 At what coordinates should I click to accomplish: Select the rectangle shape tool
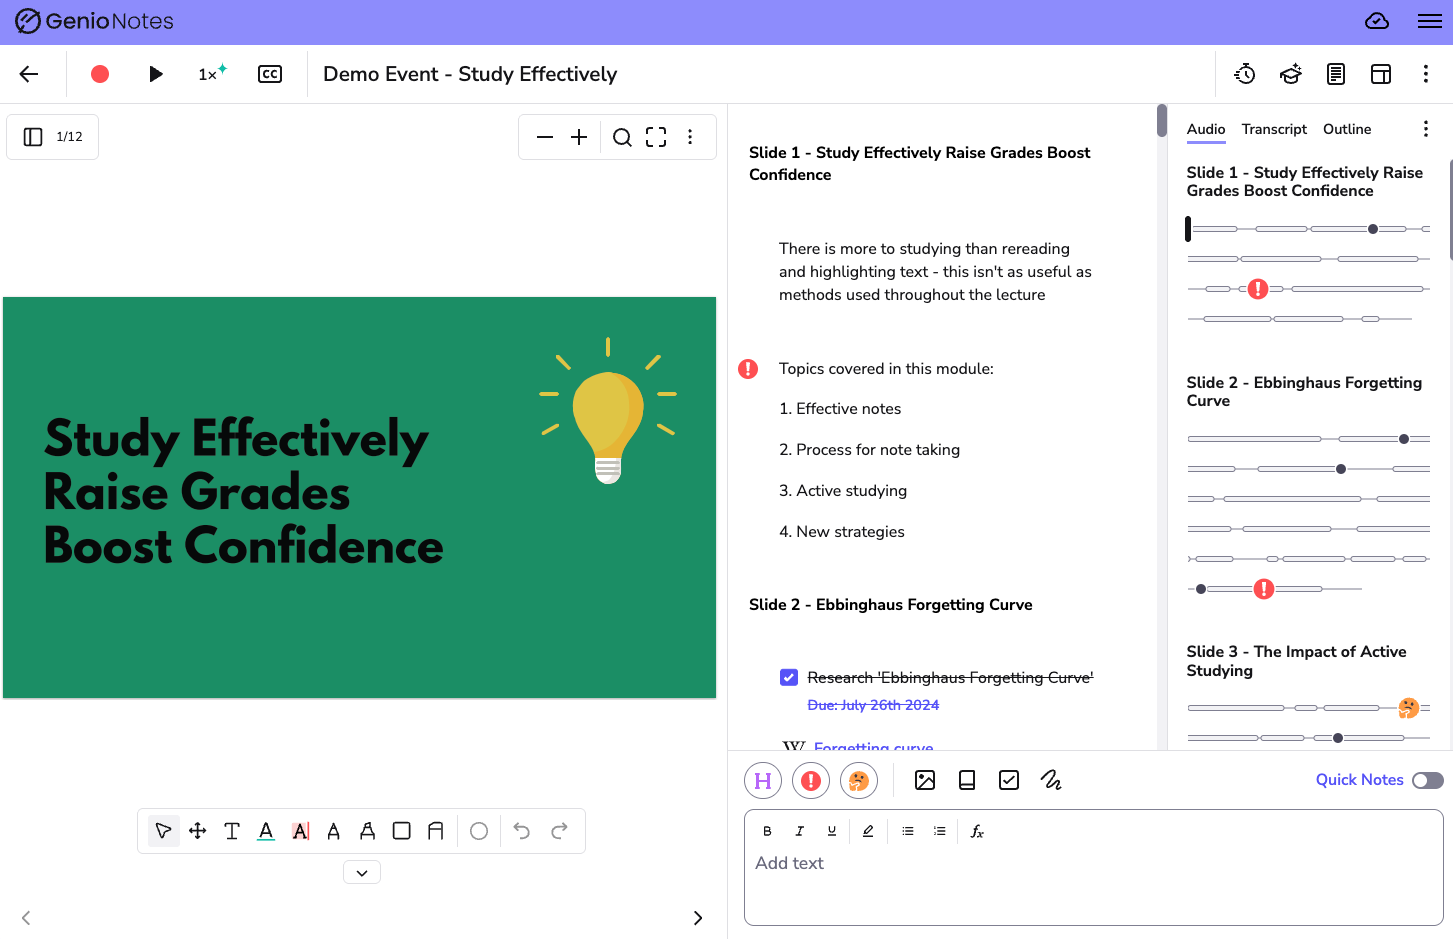[402, 831]
